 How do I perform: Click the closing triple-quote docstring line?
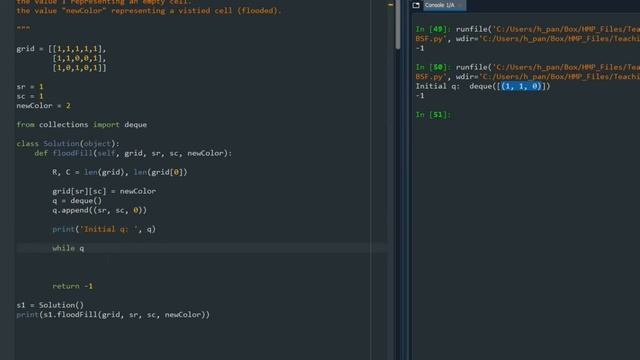tap(23, 28)
